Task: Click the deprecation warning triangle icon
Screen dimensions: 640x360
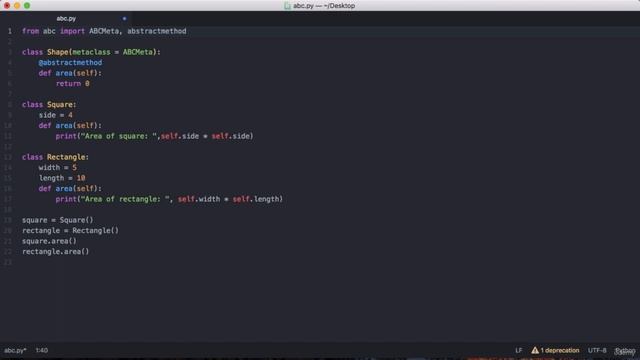Action: click(535, 350)
